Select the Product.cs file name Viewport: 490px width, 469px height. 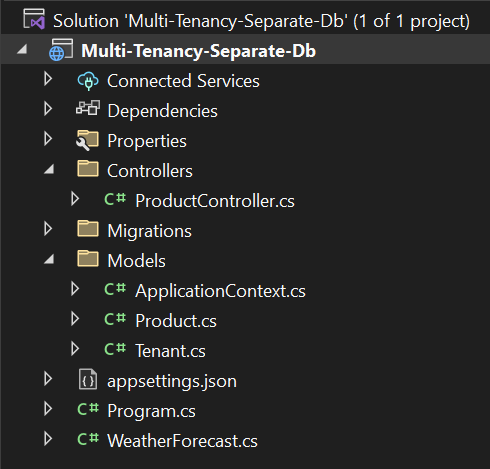click(176, 321)
